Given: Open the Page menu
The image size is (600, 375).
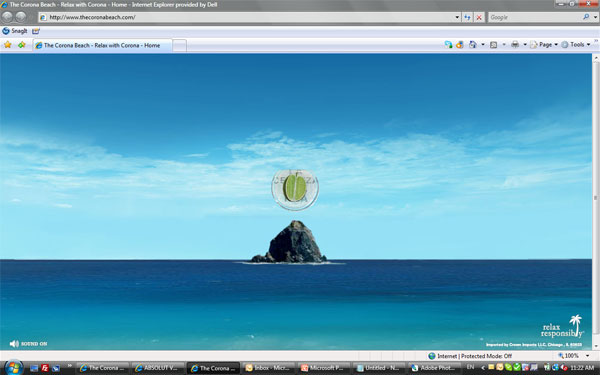Looking at the screenshot, I should (544, 45).
